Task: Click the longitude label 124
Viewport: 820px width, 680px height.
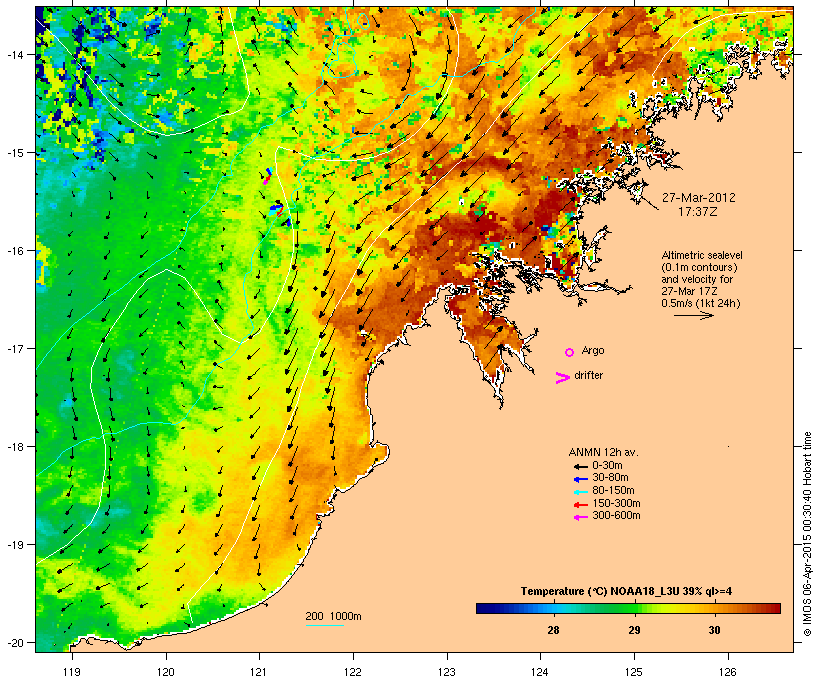Action: pos(540,672)
